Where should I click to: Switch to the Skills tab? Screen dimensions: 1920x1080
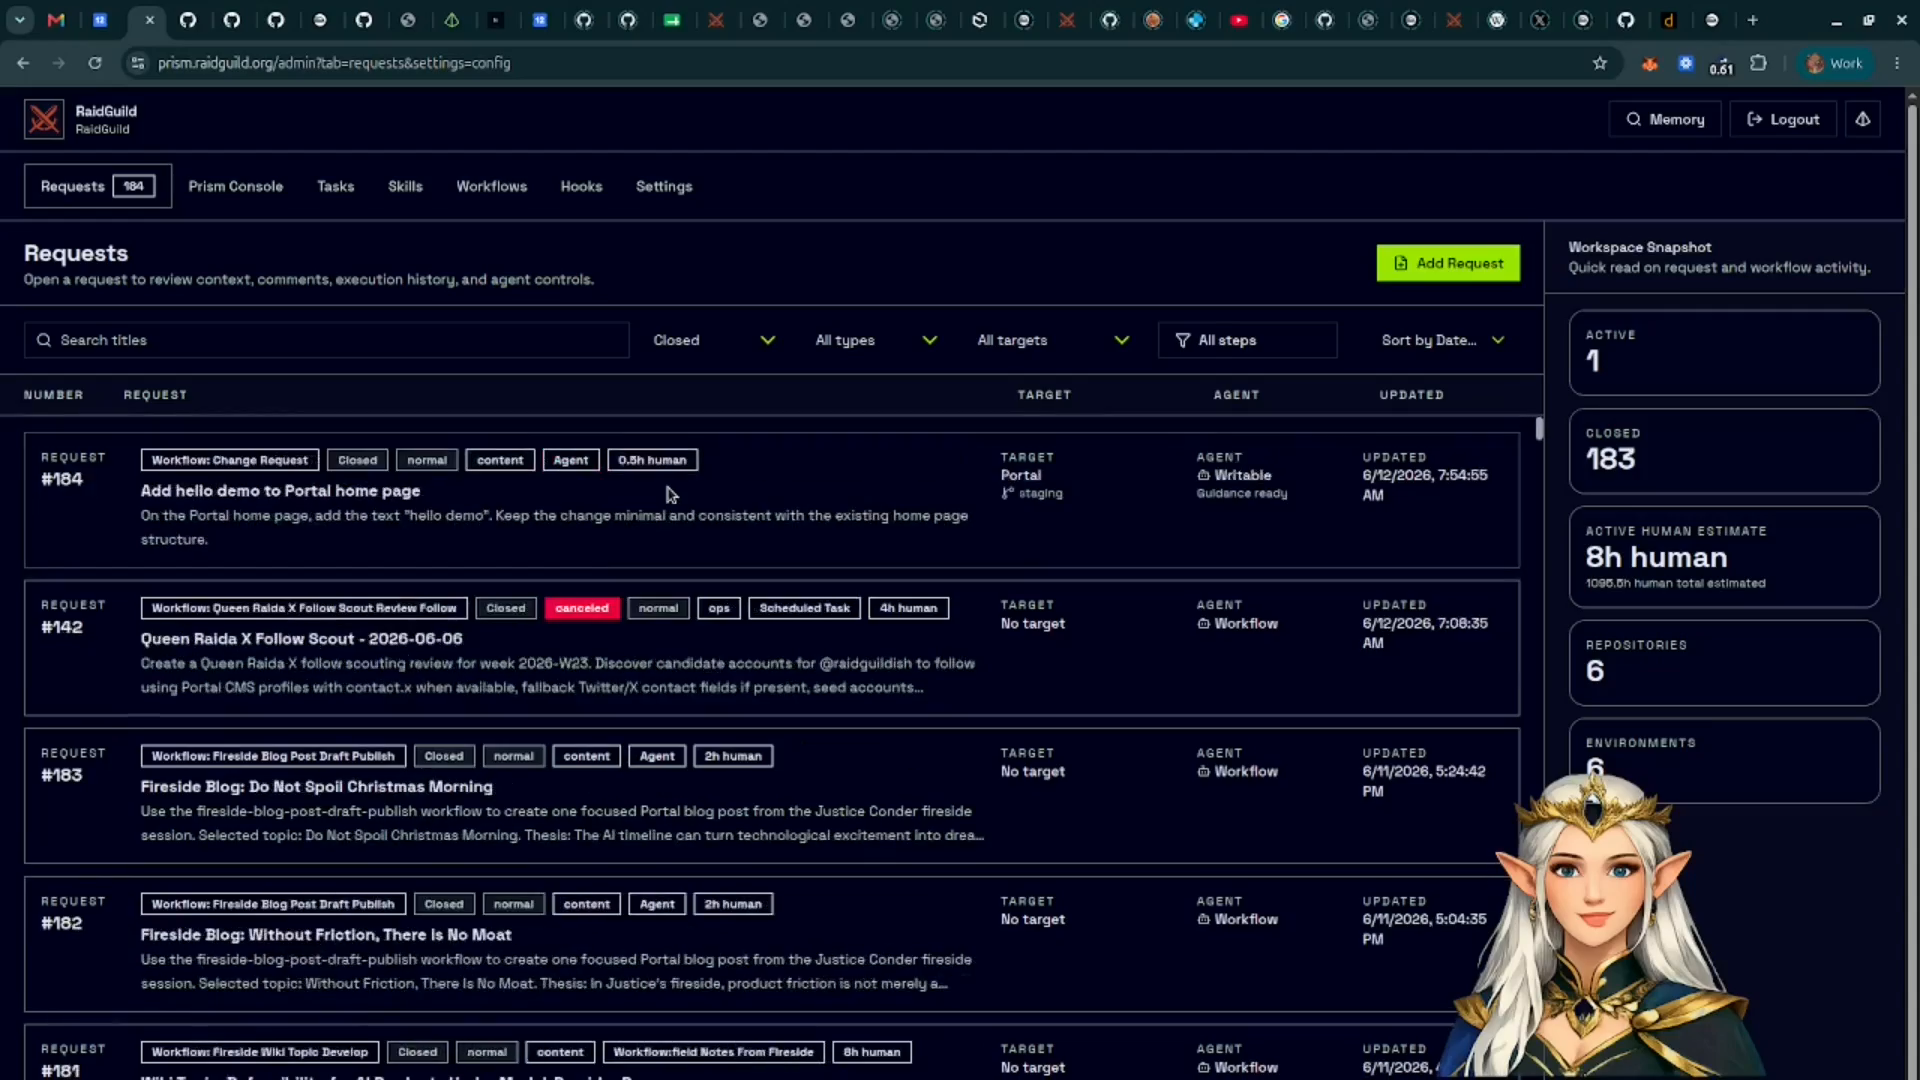405,186
